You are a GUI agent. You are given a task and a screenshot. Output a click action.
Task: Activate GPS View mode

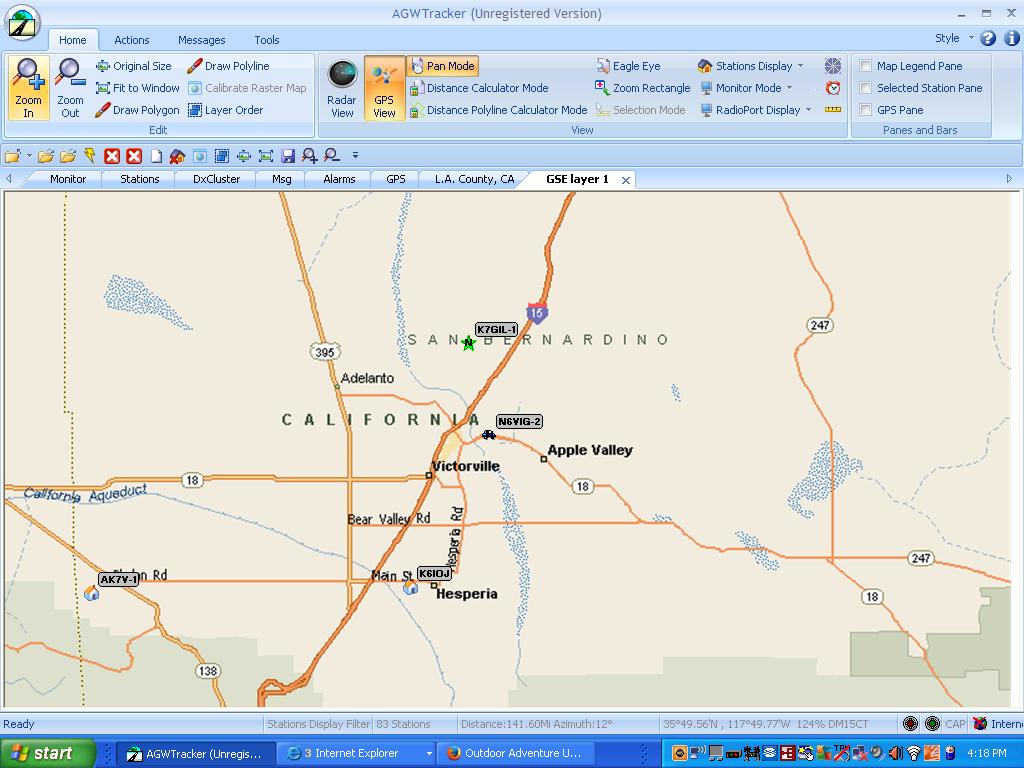click(384, 88)
